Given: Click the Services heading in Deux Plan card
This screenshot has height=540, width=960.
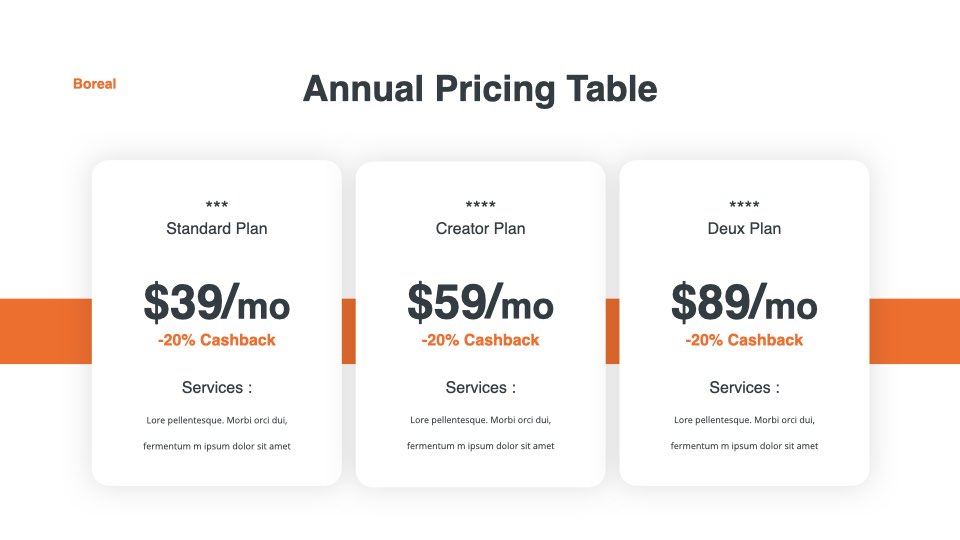Looking at the screenshot, I should [744, 388].
